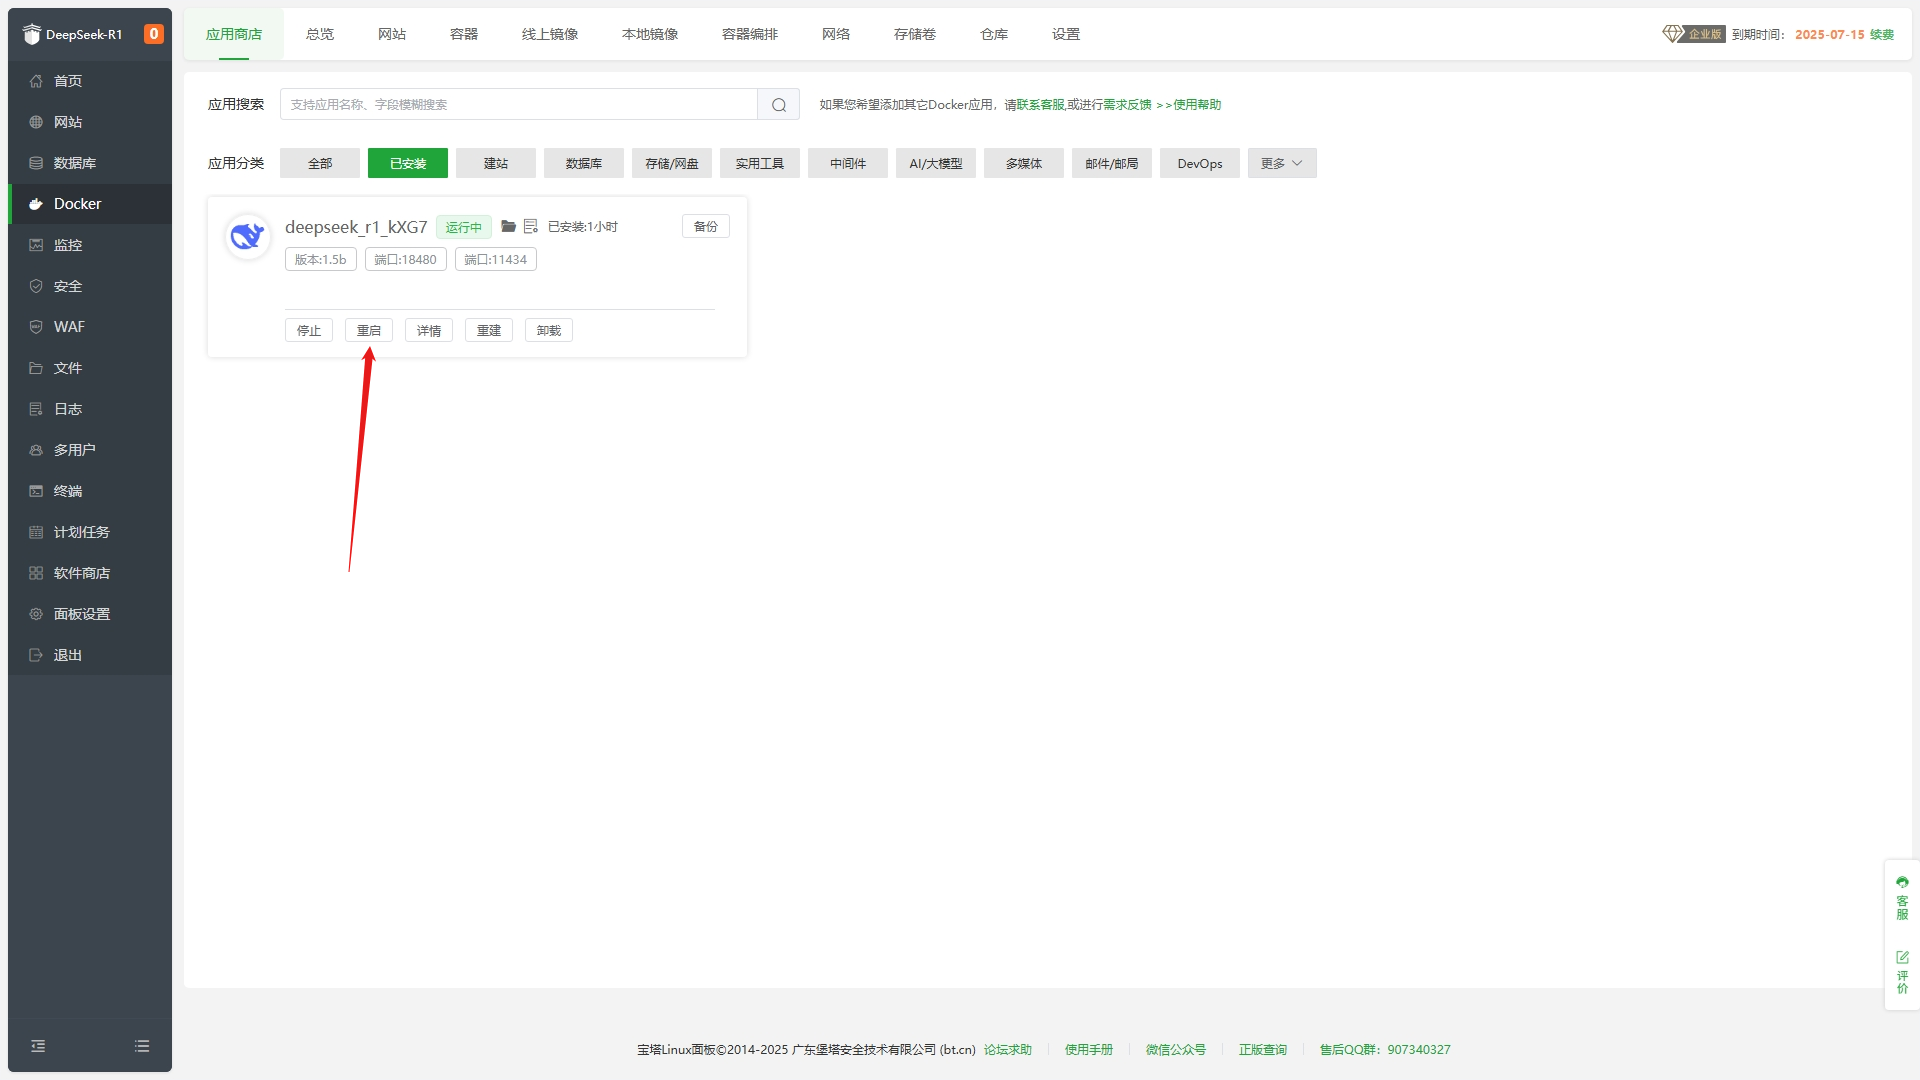Viewport: 1920px width, 1080px height.
Task: Open the >>使用帮助 link
Action: [x=1189, y=105]
